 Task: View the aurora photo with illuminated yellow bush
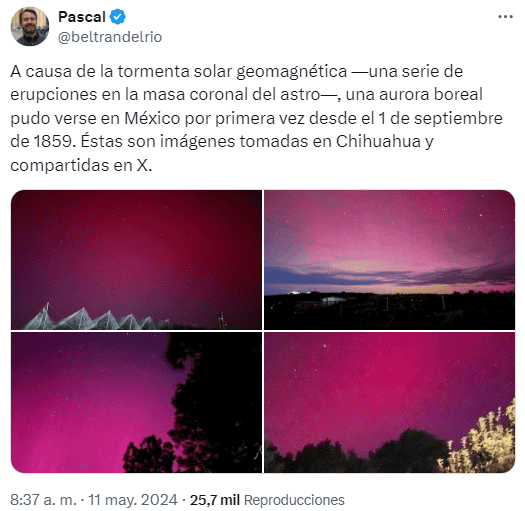pos(389,403)
